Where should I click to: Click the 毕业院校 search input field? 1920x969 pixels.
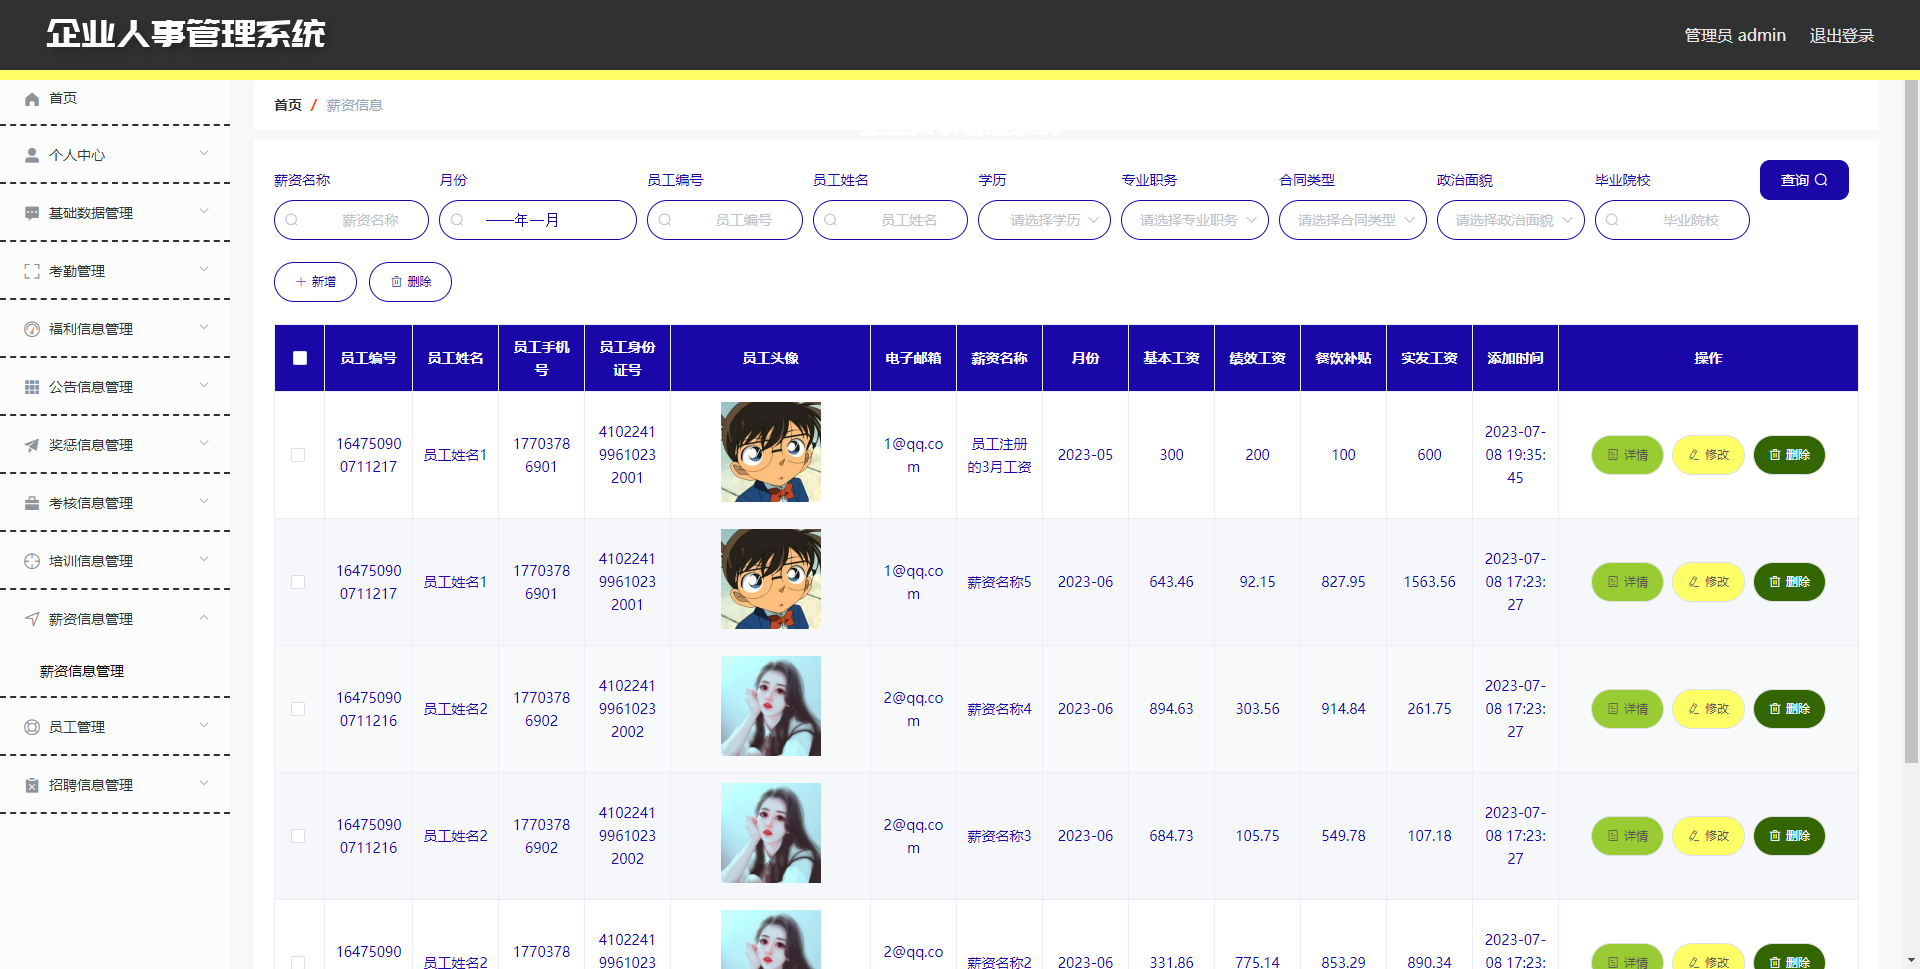[x=1672, y=220]
